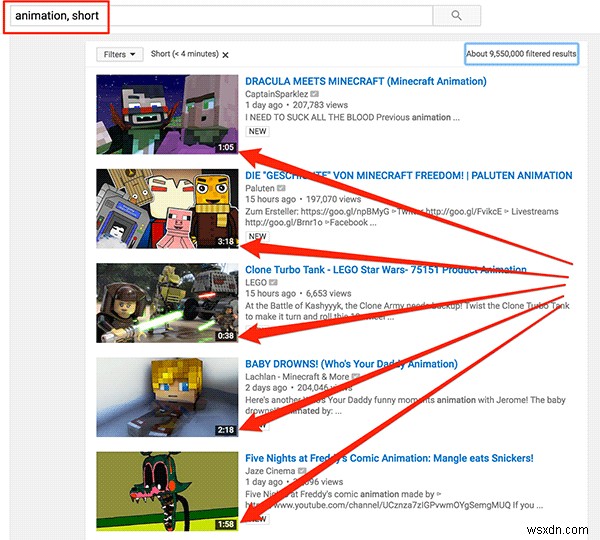Open the BABY DROWNS video thumbnail
The image size is (600, 540).
167,397
